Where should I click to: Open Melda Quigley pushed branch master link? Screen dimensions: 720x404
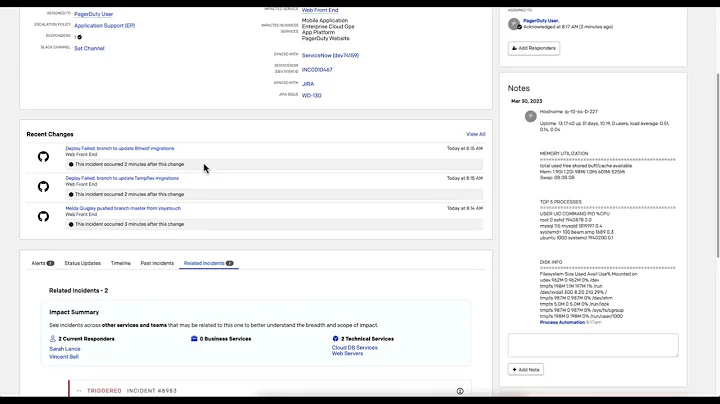[123, 208]
